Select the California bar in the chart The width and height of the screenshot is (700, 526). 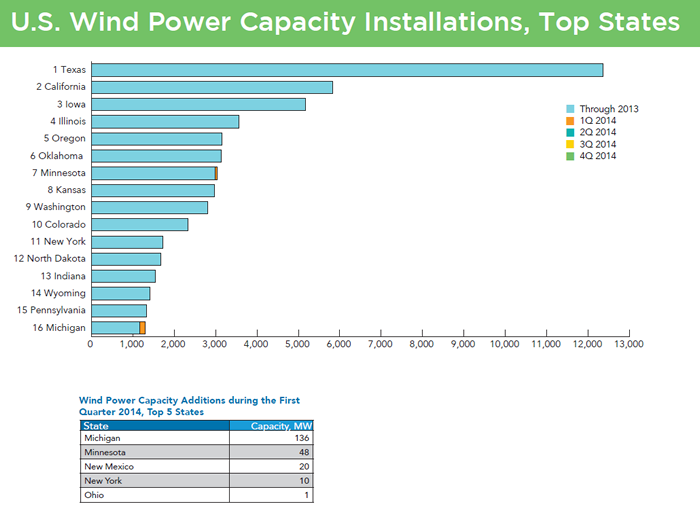point(212,87)
